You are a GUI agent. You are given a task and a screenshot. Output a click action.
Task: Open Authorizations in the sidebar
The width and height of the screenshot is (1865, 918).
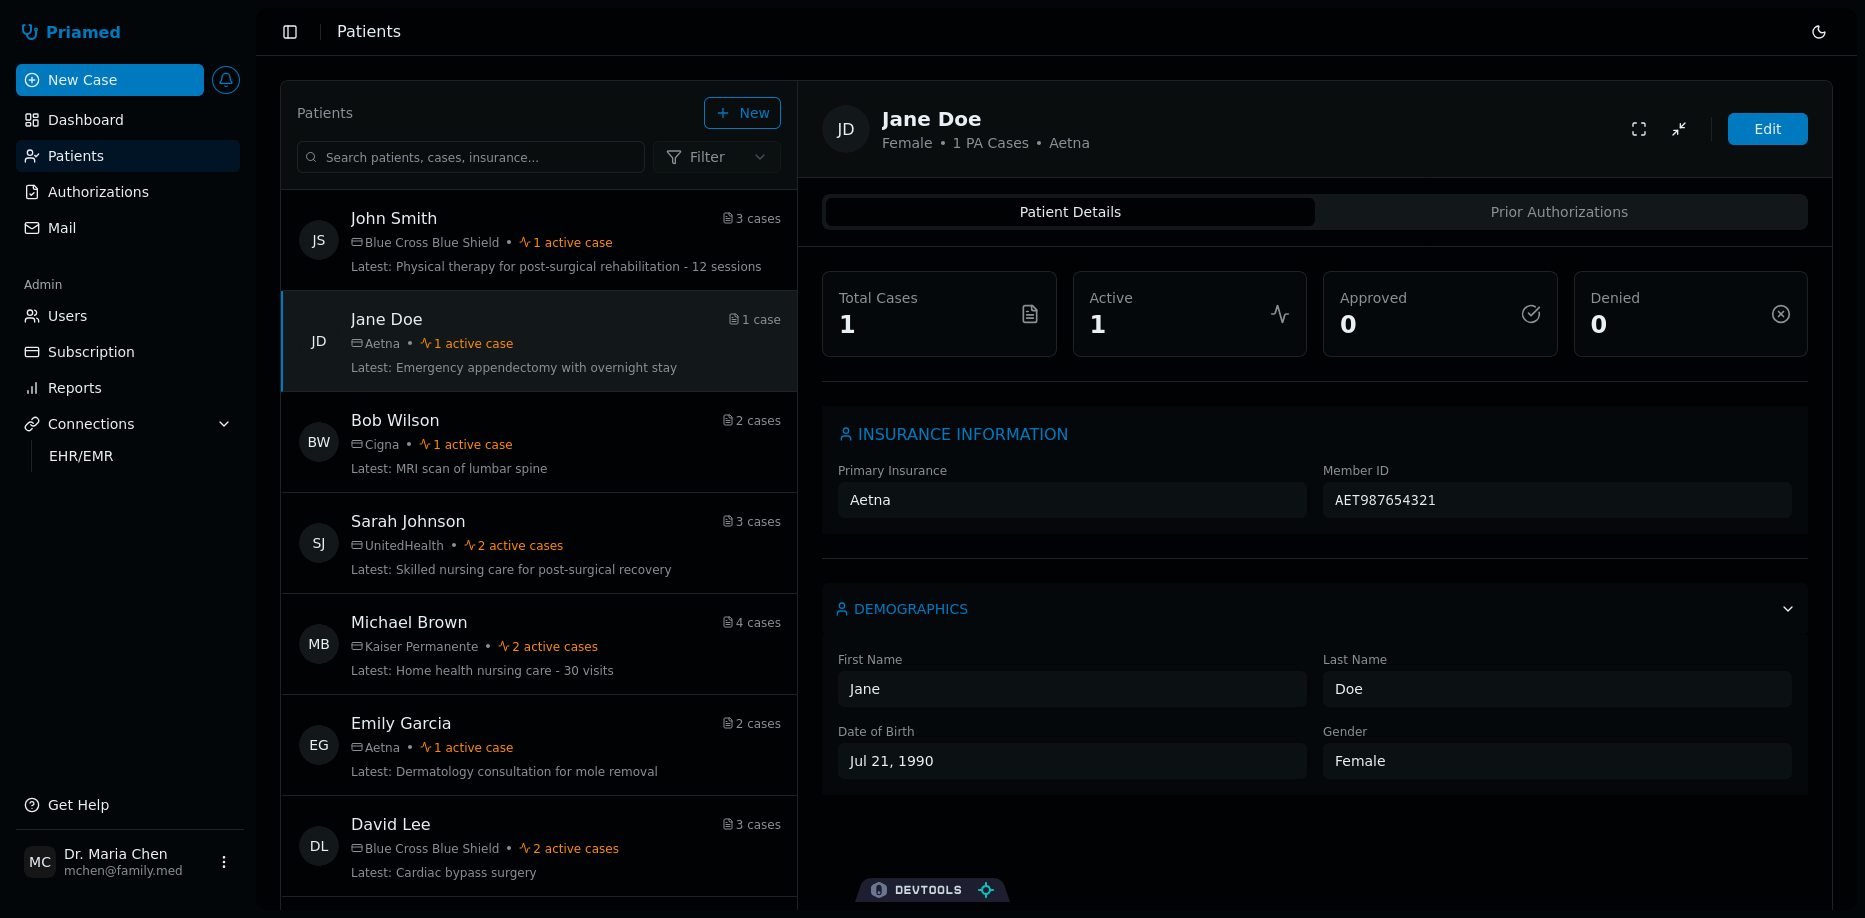tap(98, 192)
